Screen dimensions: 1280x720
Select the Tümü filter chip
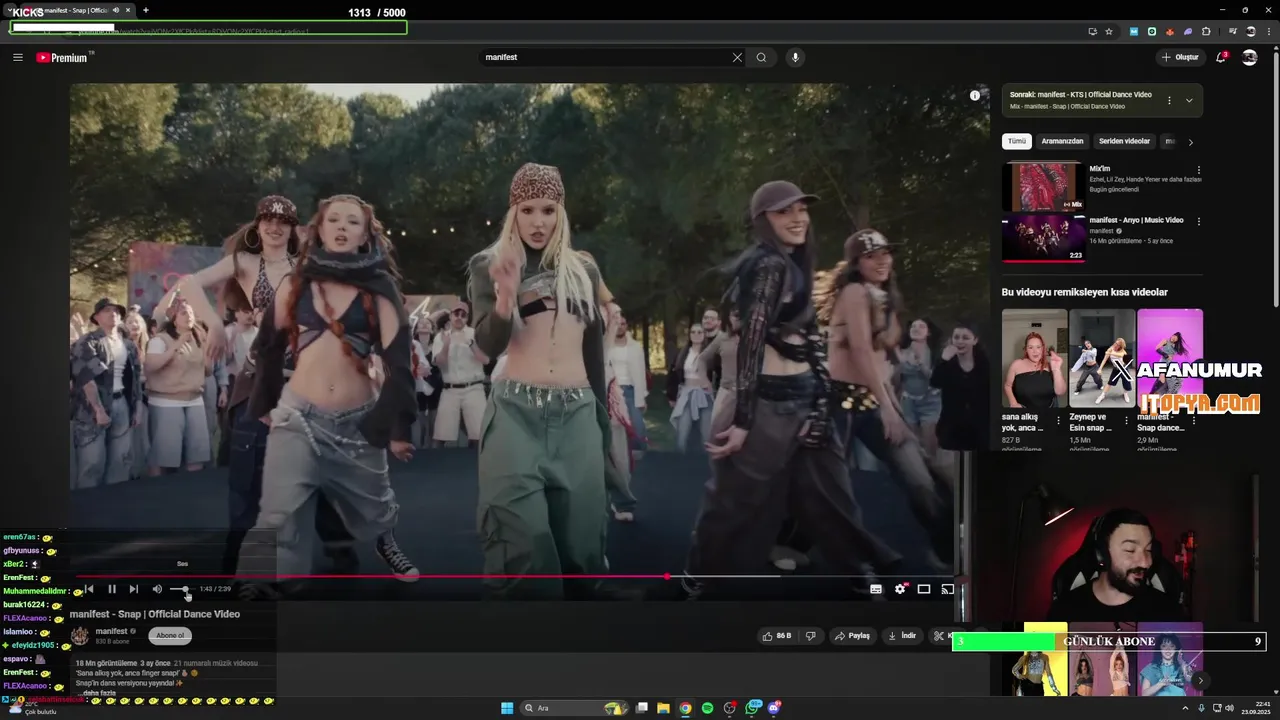(x=1017, y=141)
